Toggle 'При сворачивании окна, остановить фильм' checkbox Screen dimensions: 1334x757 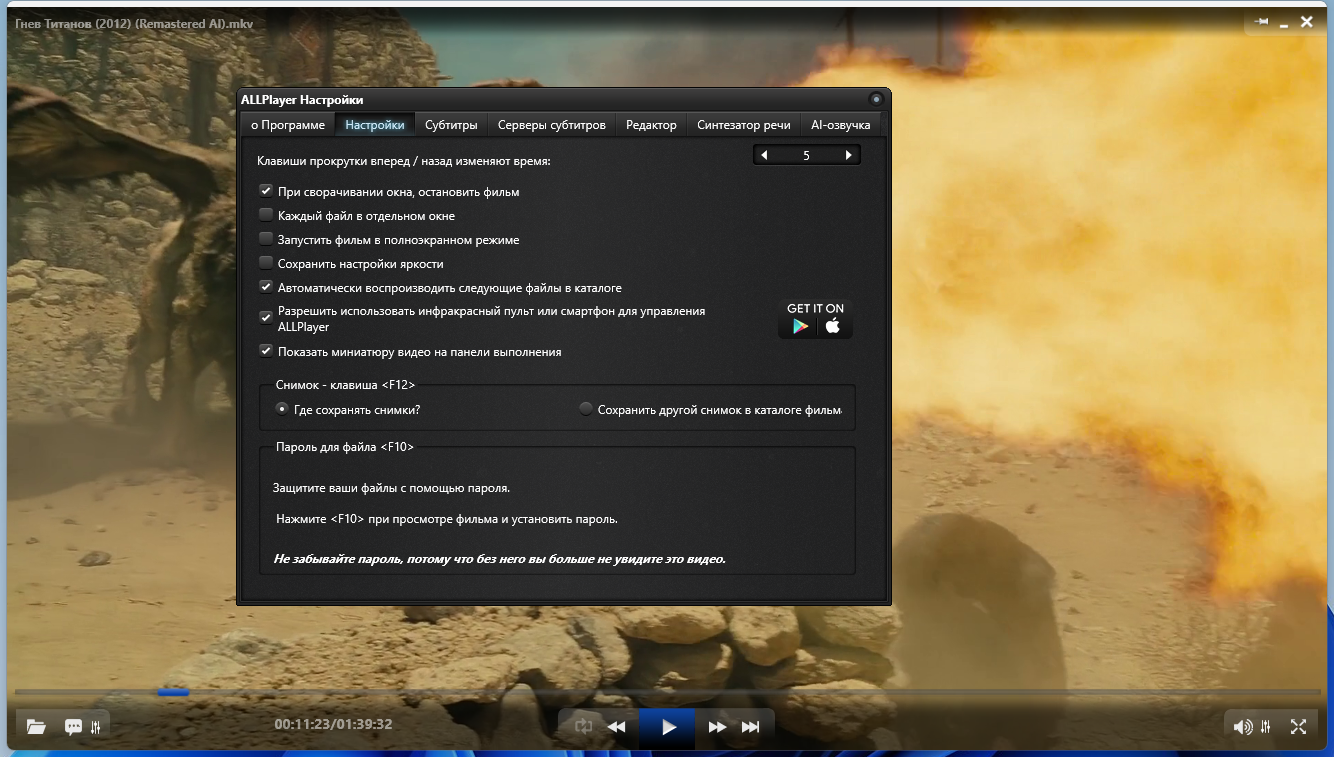pyautogui.click(x=266, y=191)
